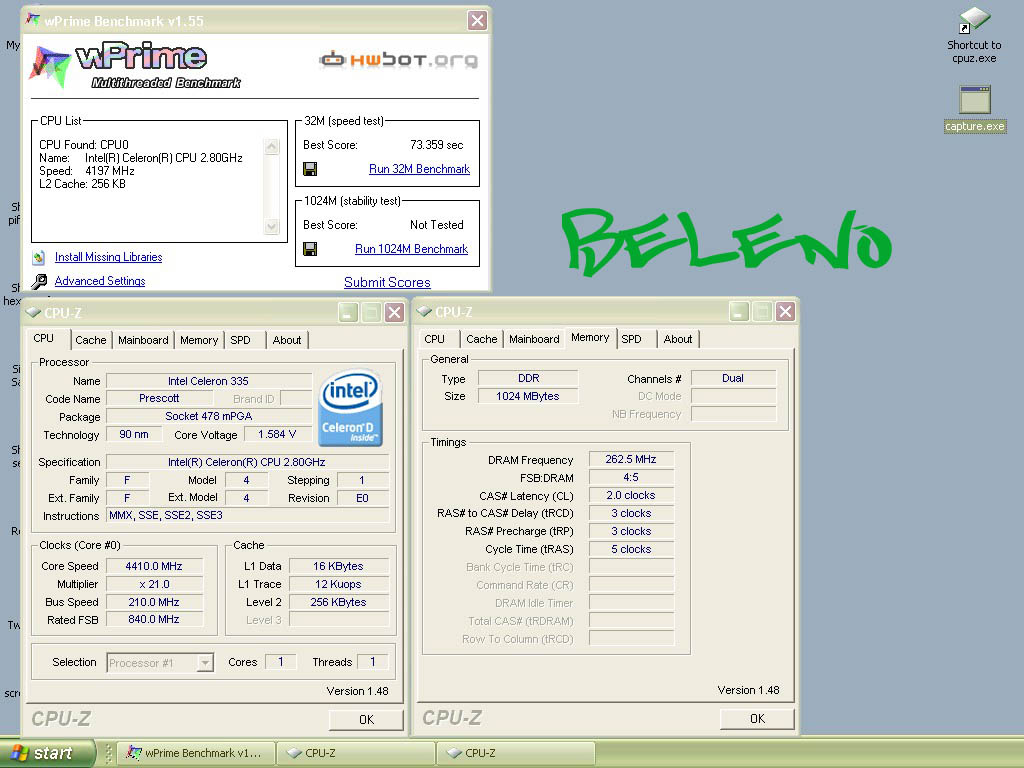Minimize the right CPU-Z window
This screenshot has height=768, width=1024.
click(x=739, y=312)
